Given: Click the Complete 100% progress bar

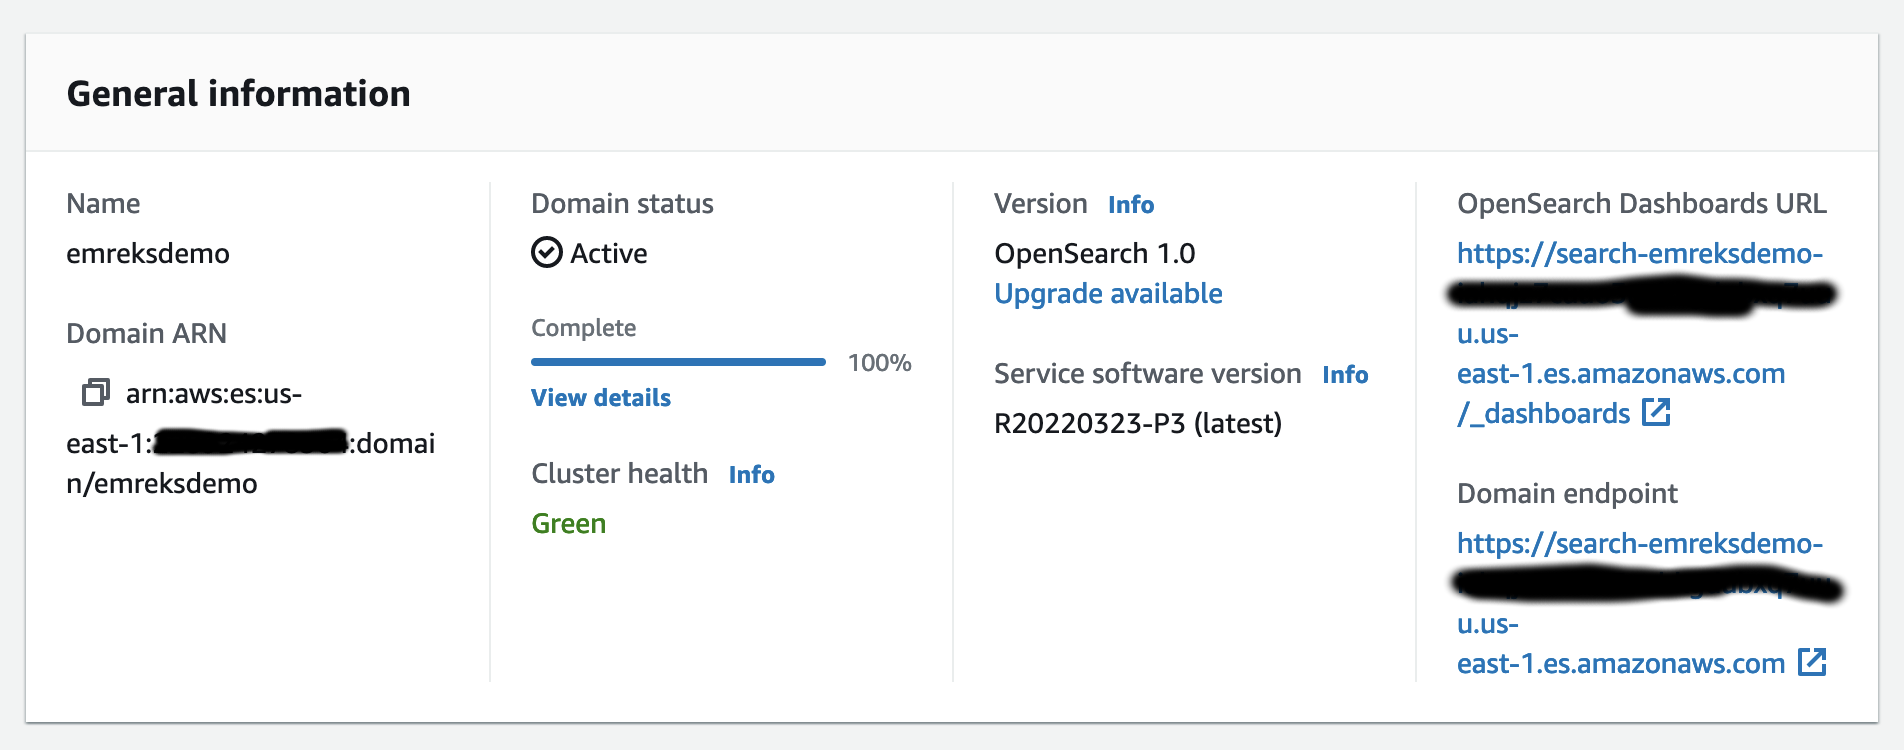Looking at the screenshot, I should click(x=678, y=362).
